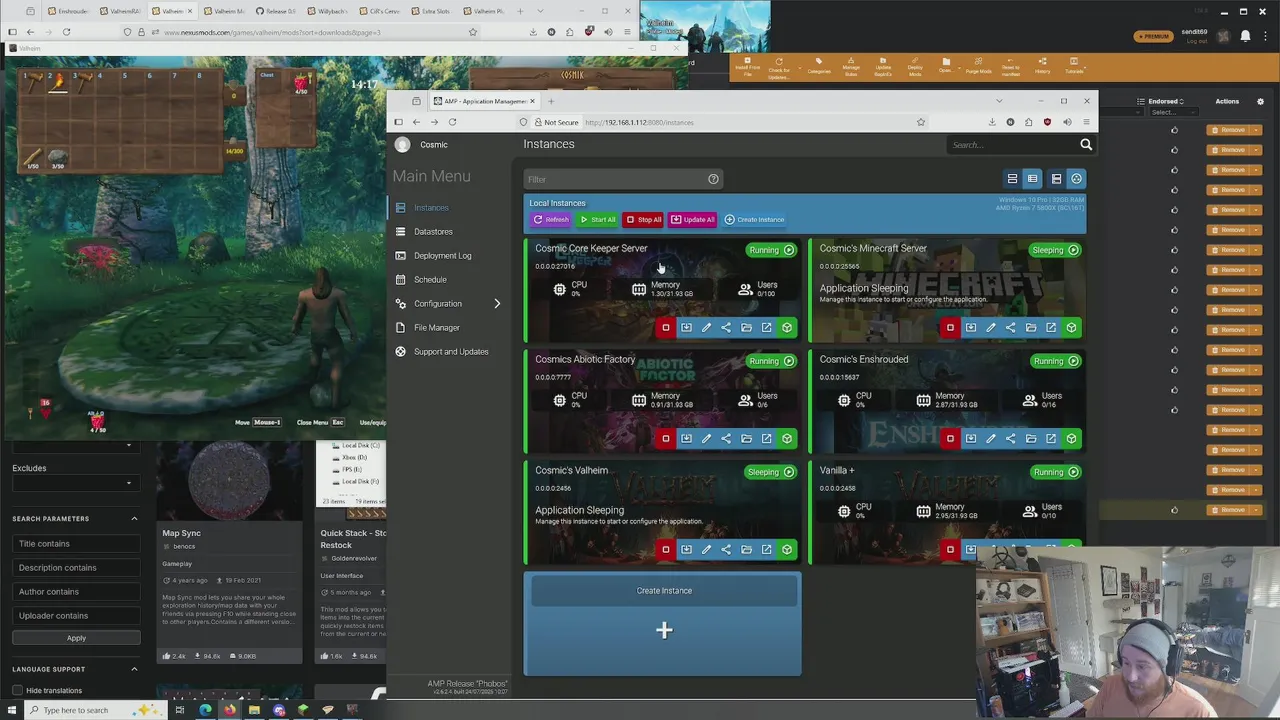This screenshot has height=720, width=1280.
Task: Click Create Instance button in Local Instances bar
Action: pyautogui.click(x=754, y=220)
